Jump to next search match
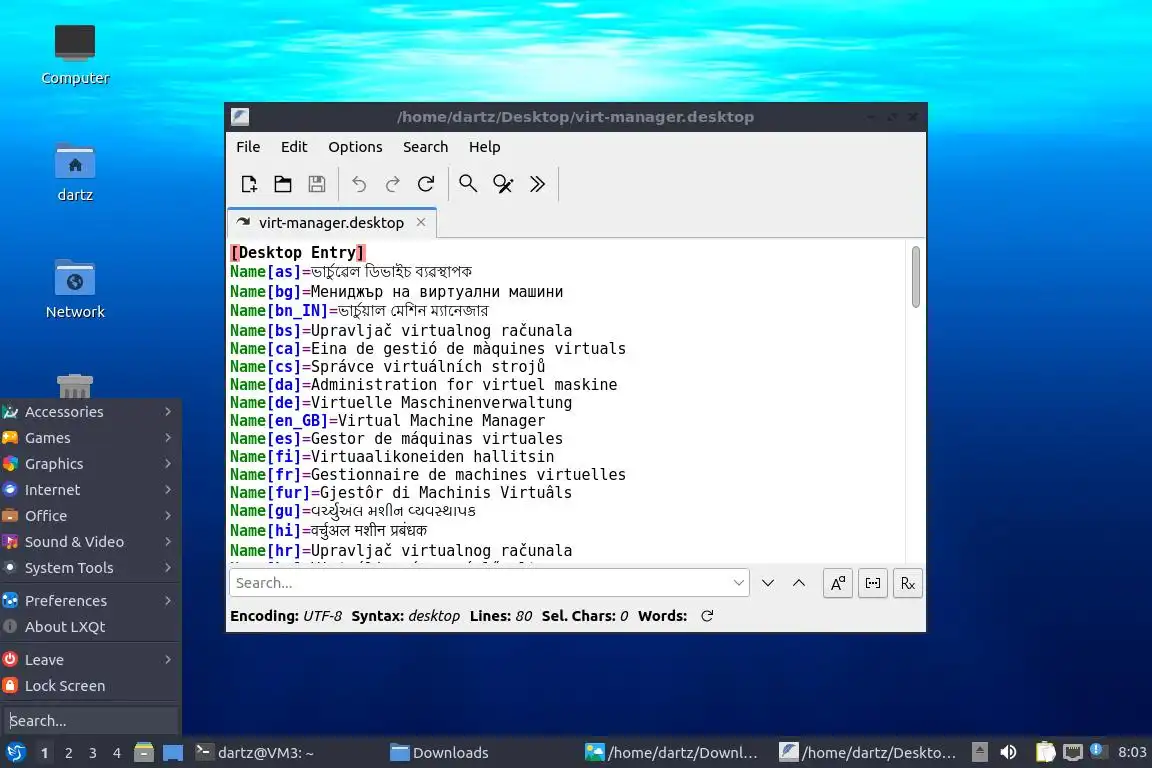This screenshot has width=1152, height=768. pyautogui.click(x=768, y=583)
